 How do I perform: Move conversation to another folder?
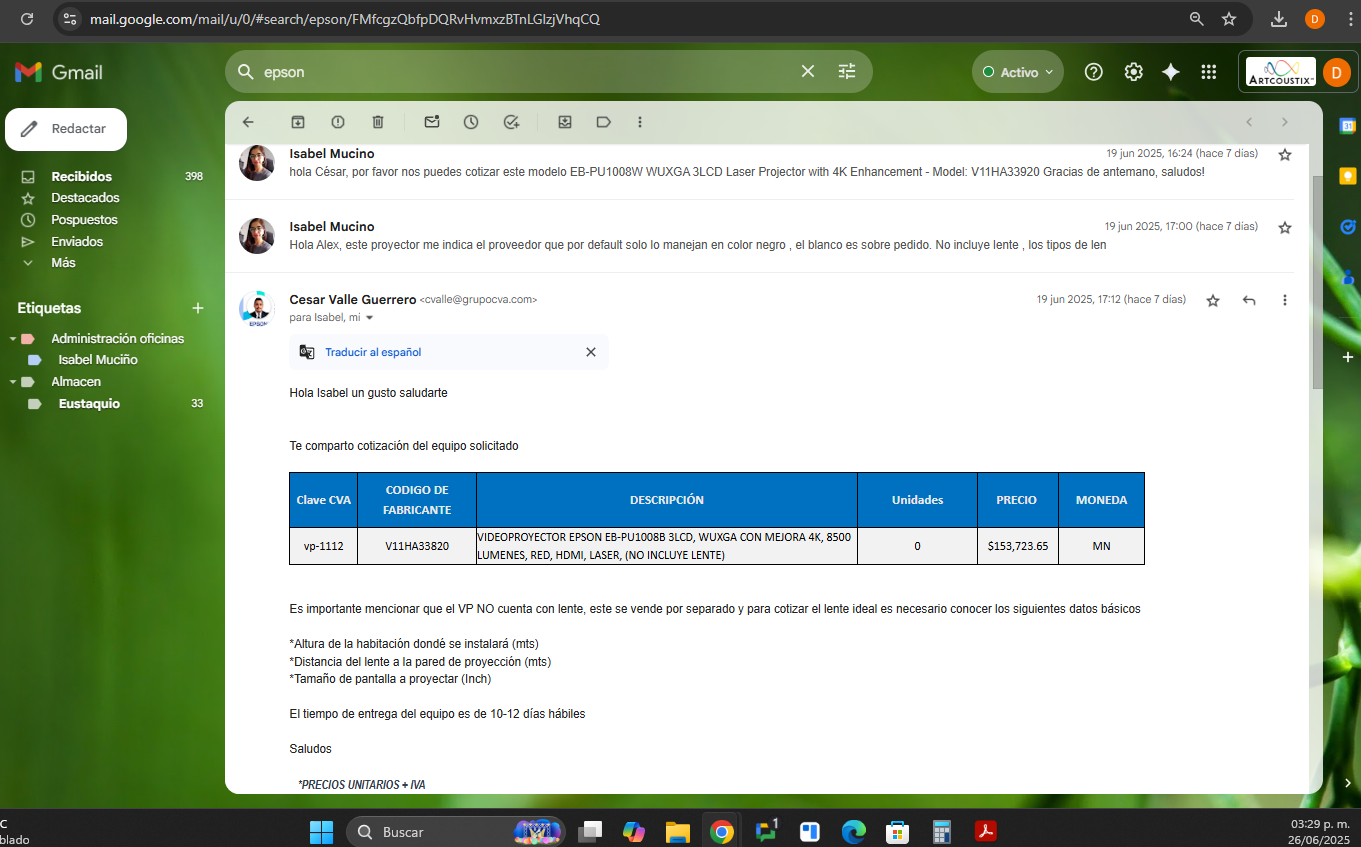(x=565, y=122)
